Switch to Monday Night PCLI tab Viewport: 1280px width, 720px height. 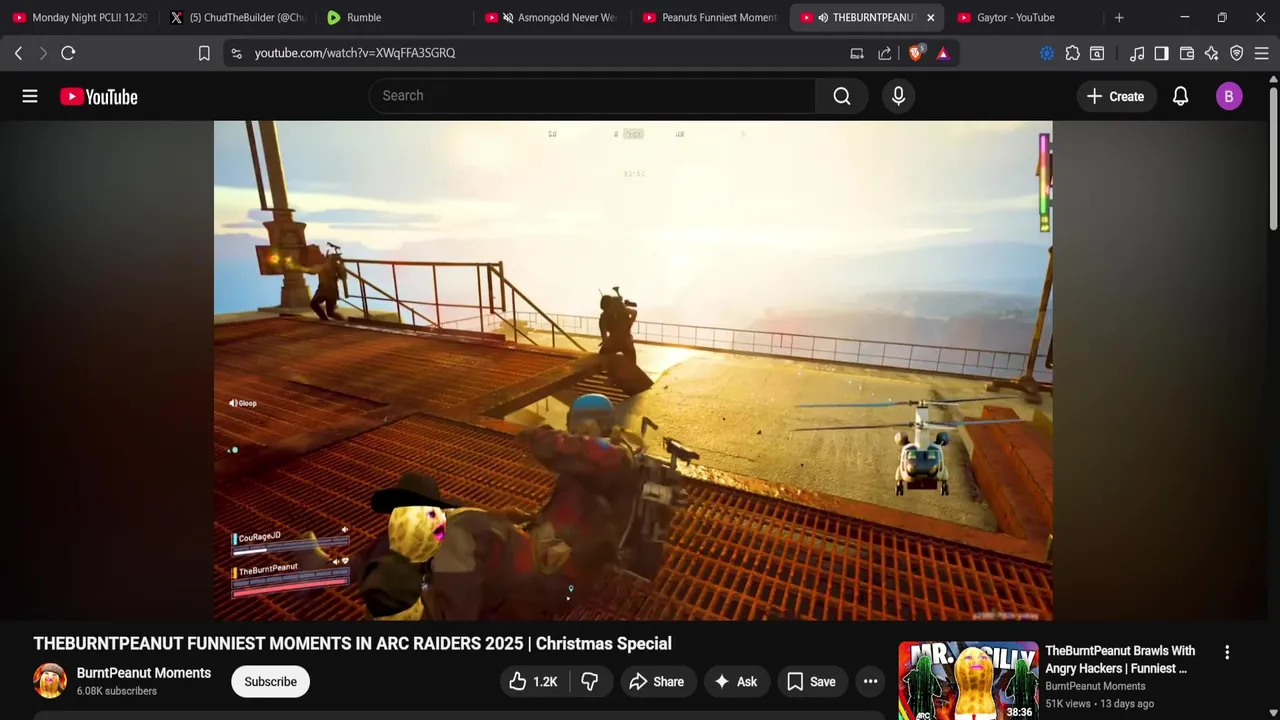(80, 17)
